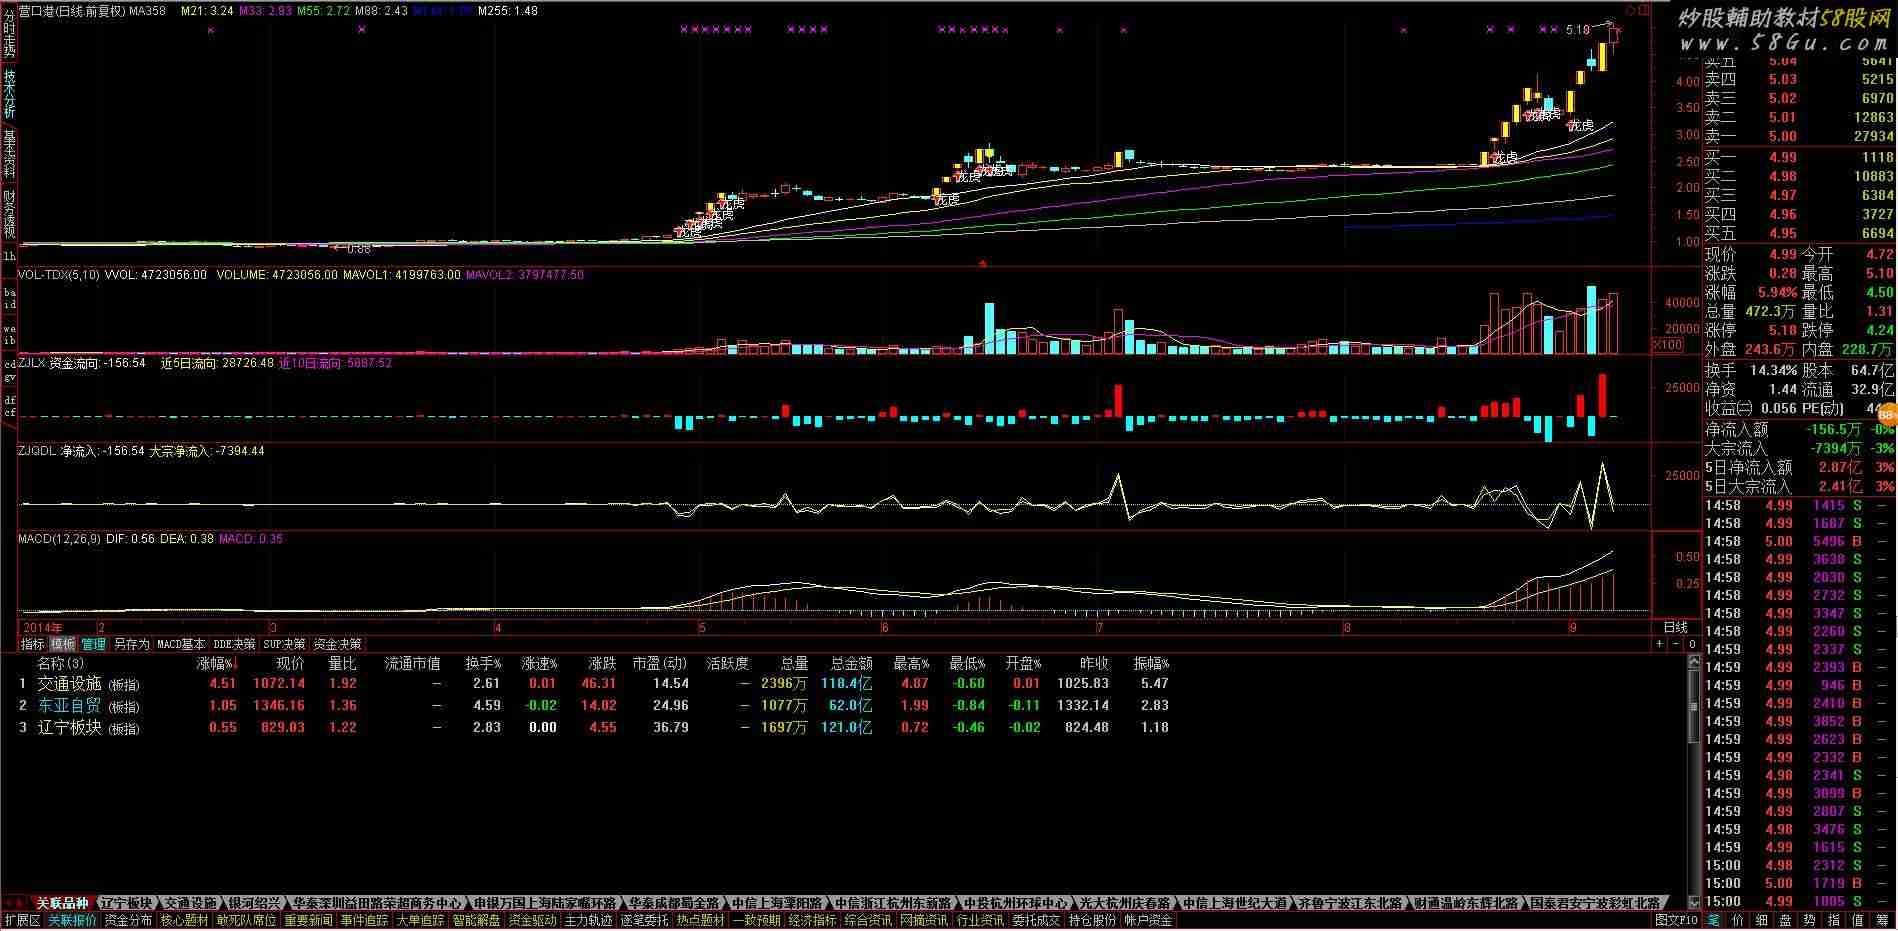Click 扩展区 in the bottom bar
The height and width of the screenshot is (931, 1898).
pyautogui.click(x=22, y=920)
